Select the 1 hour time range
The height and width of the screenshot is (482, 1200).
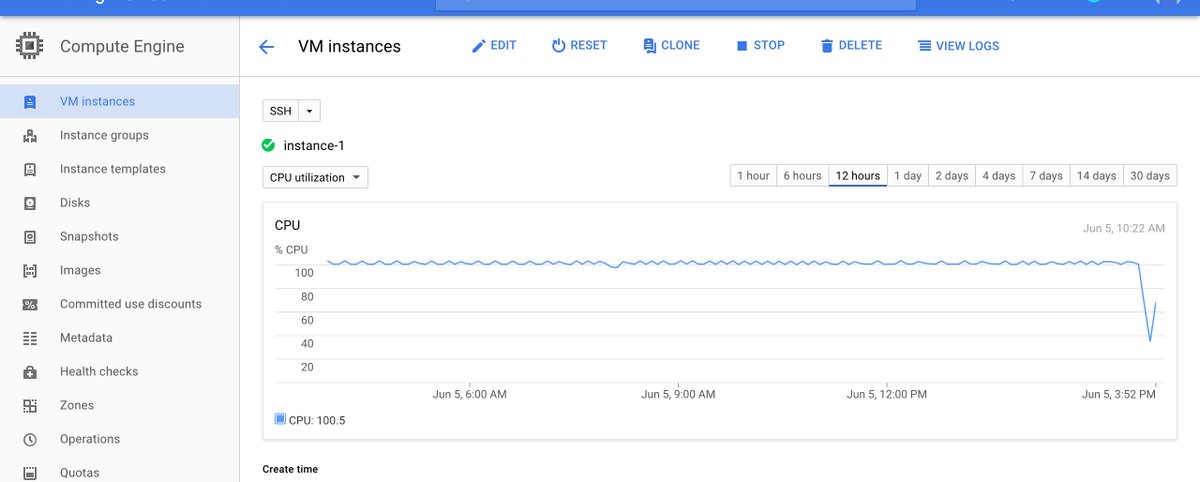(x=753, y=176)
